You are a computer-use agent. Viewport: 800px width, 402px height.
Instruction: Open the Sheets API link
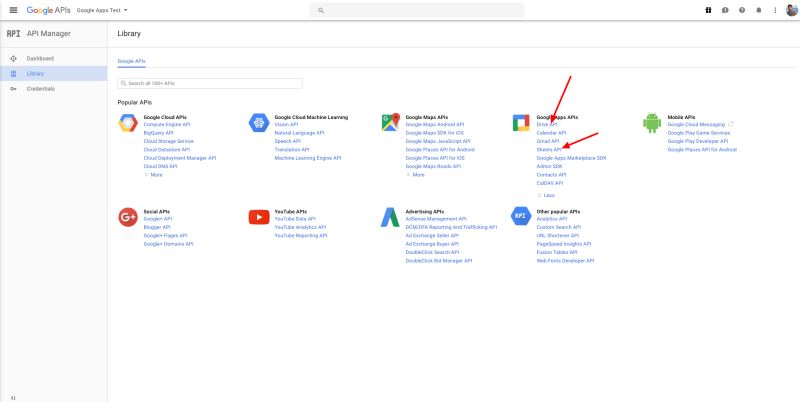[549, 150]
